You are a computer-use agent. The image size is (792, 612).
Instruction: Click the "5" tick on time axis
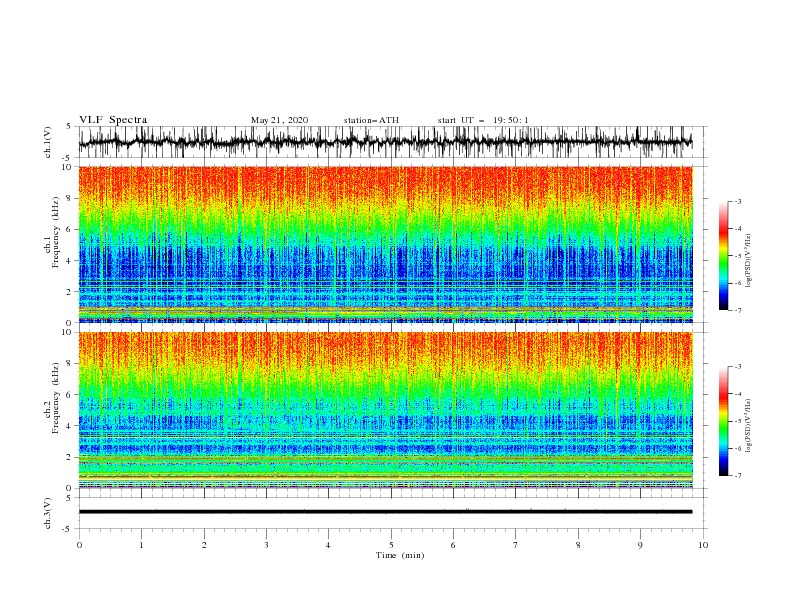click(391, 545)
